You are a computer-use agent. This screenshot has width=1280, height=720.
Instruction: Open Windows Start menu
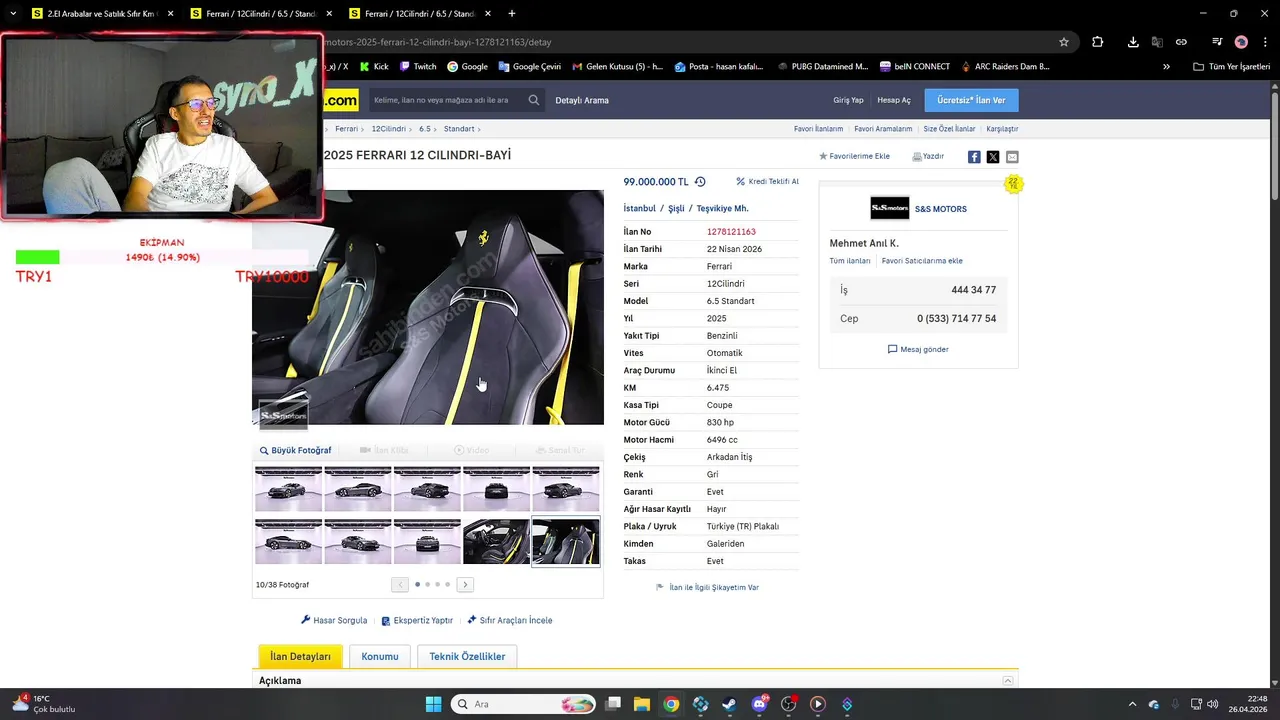pos(433,704)
